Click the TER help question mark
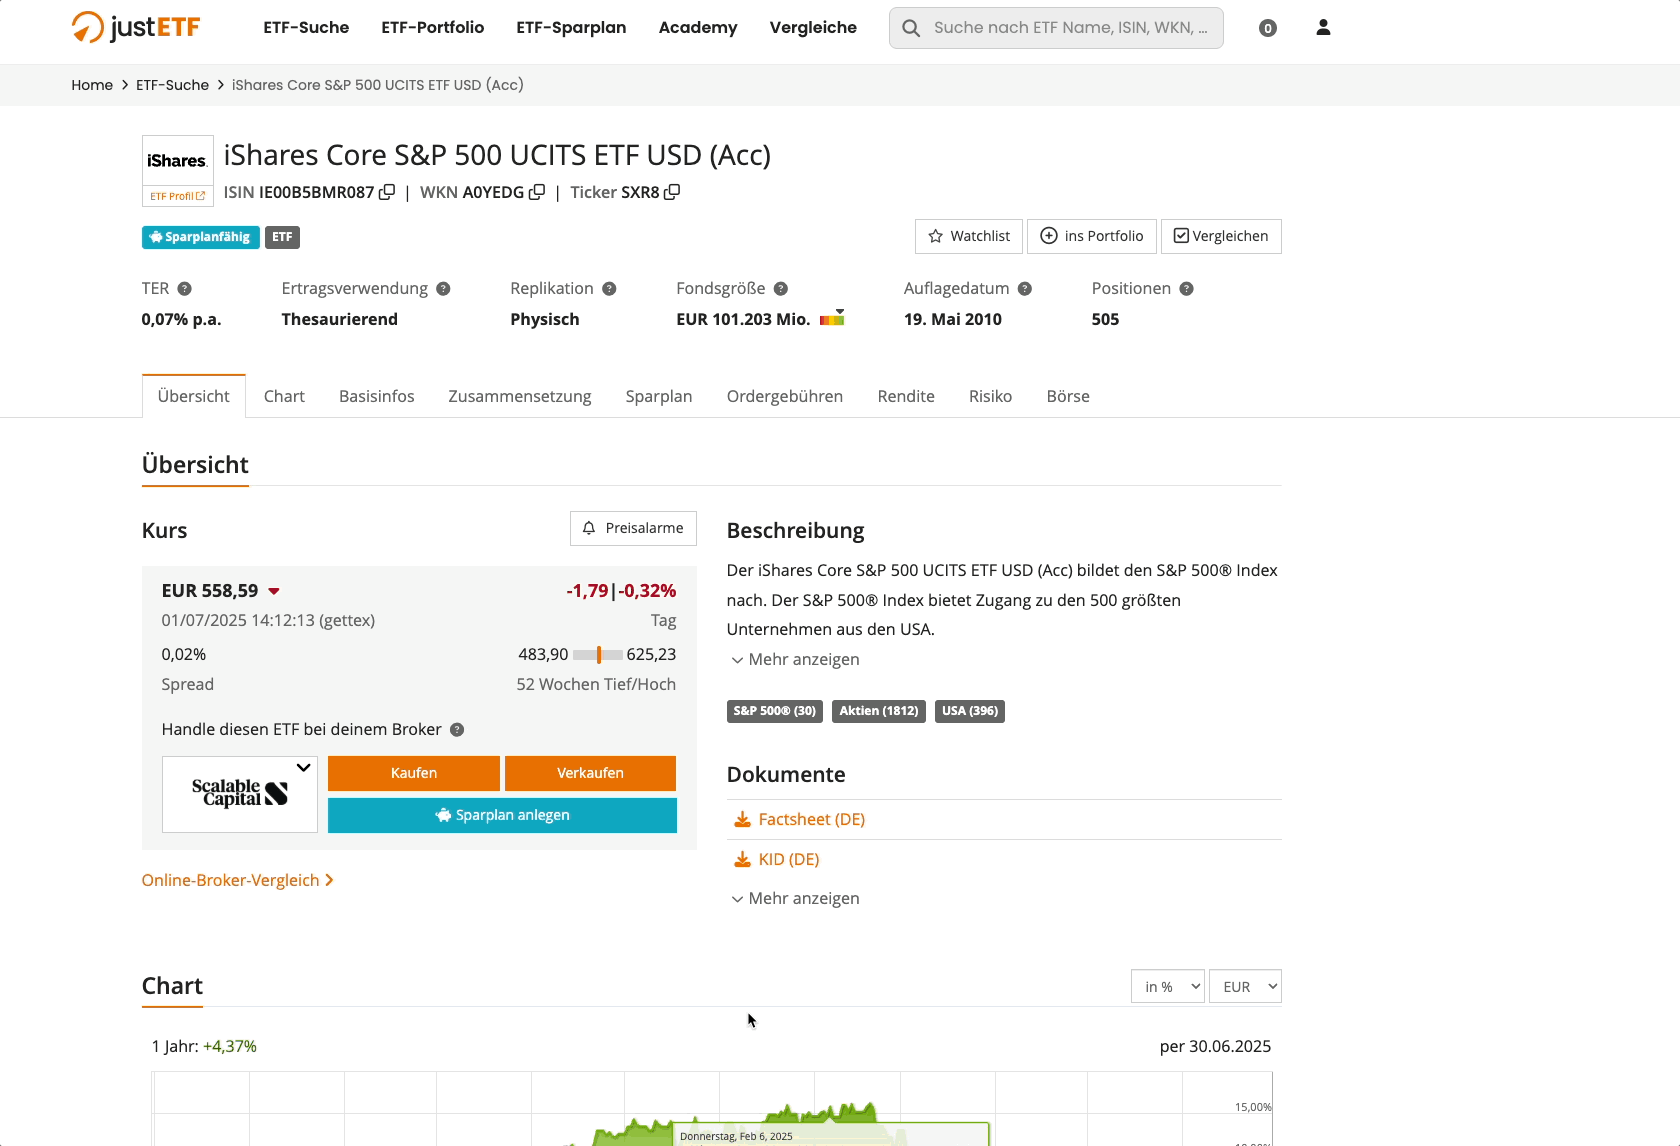 (x=184, y=289)
